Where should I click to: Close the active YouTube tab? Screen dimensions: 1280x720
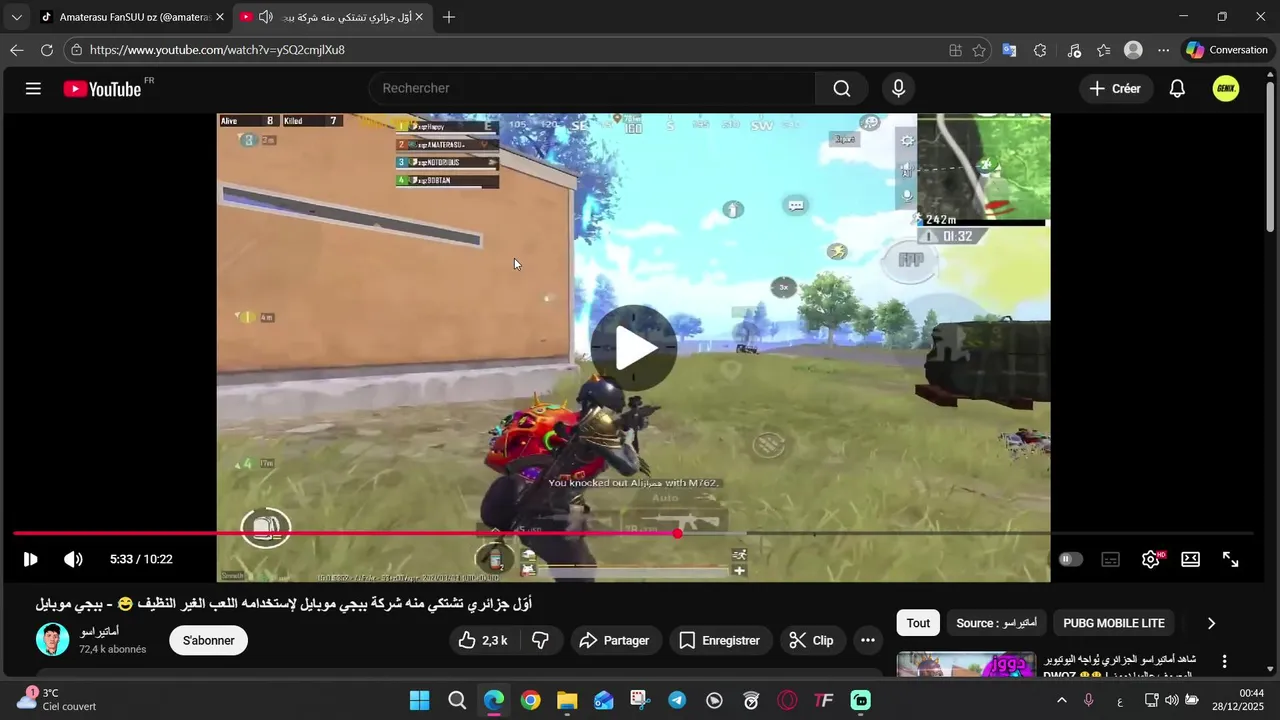[419, 17]
